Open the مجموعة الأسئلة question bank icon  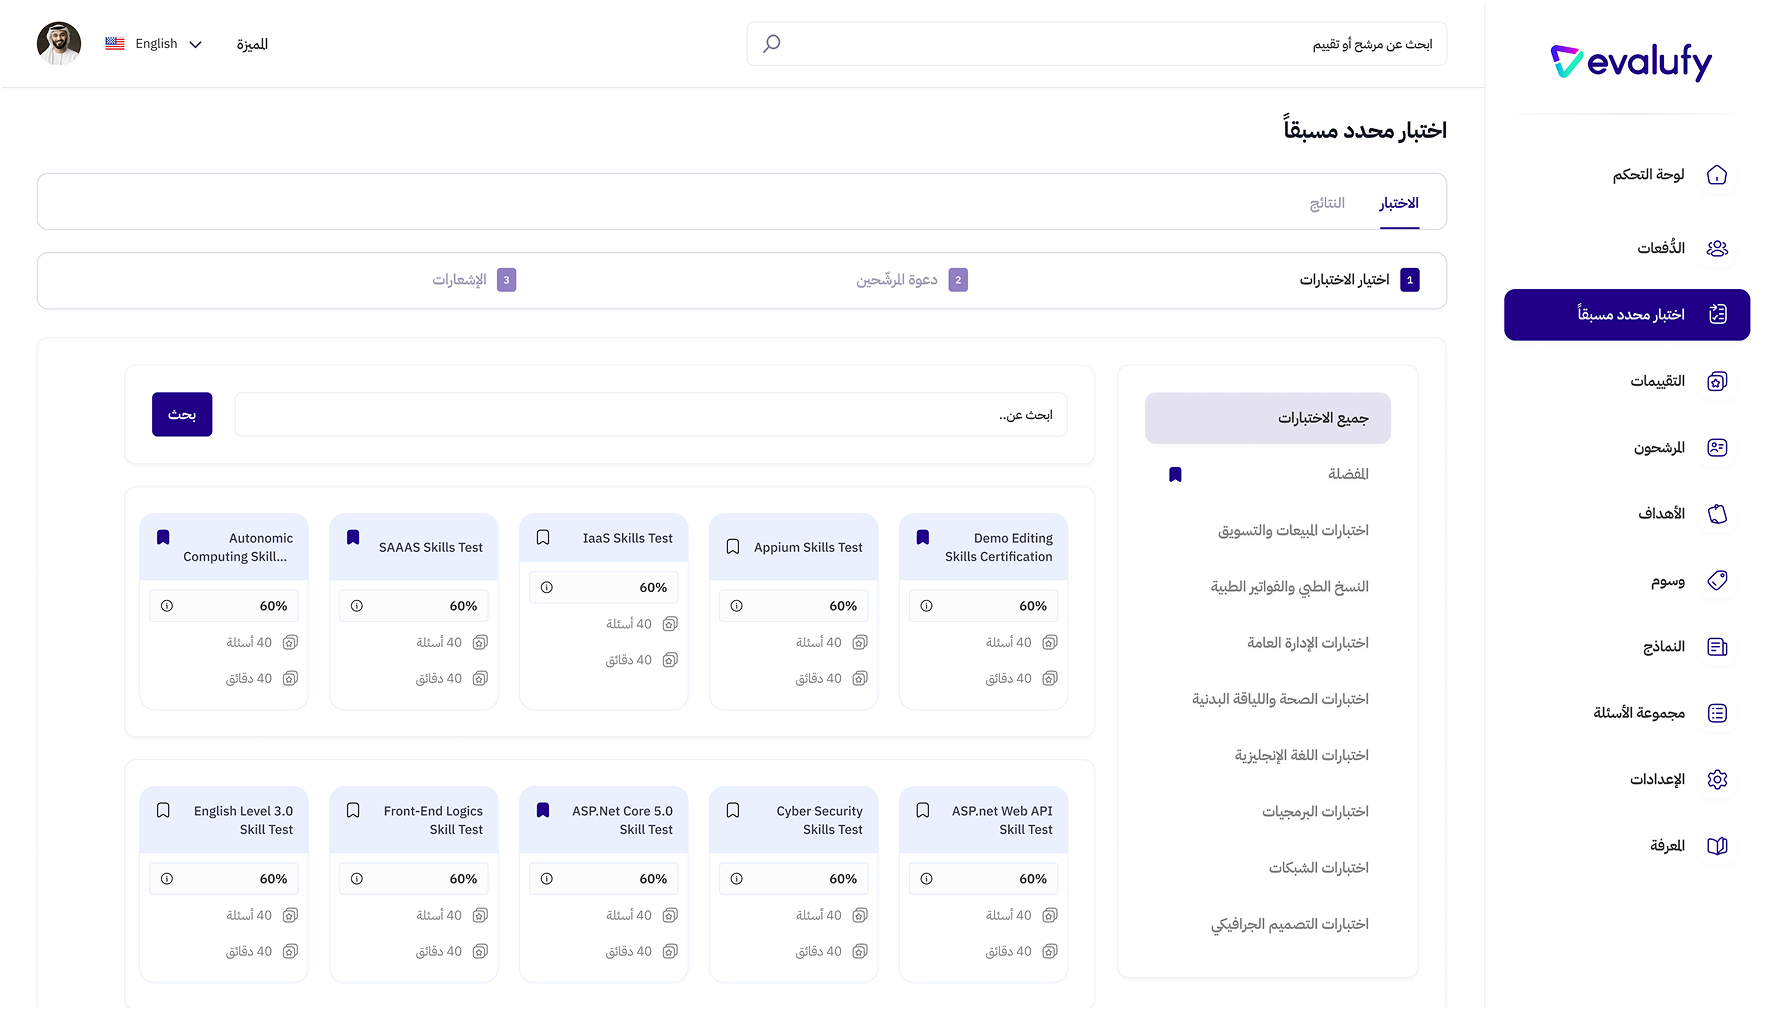pyautogui.click(x=1718, y=713)
